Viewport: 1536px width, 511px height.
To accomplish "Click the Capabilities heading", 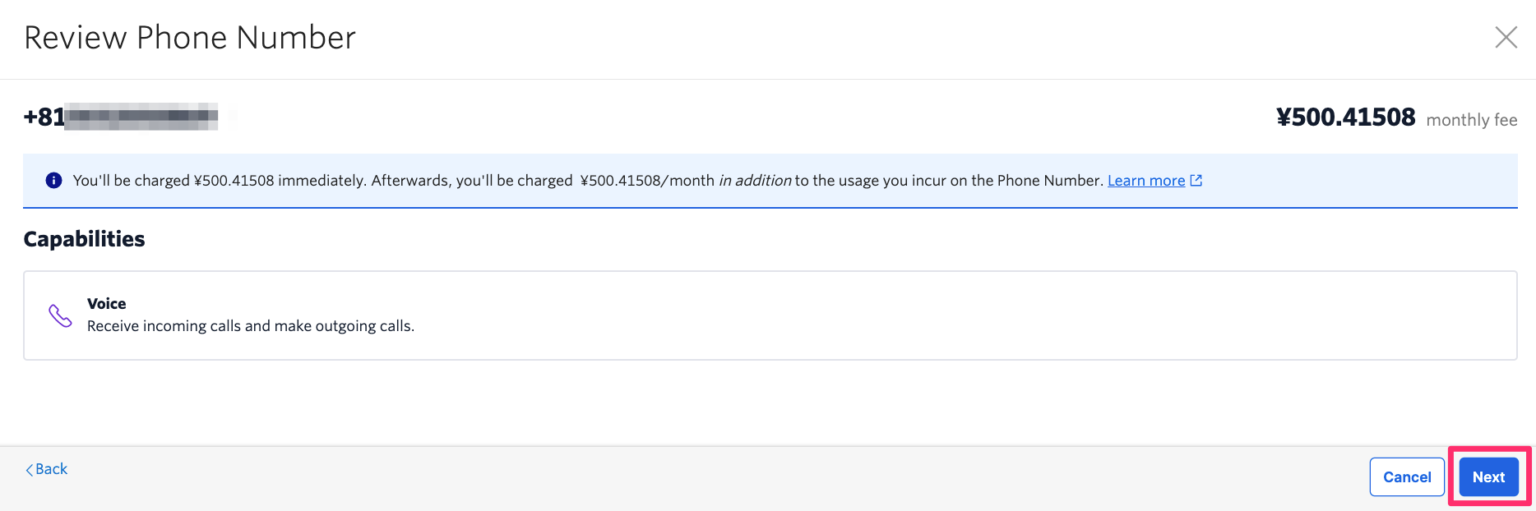I will 84,239.
